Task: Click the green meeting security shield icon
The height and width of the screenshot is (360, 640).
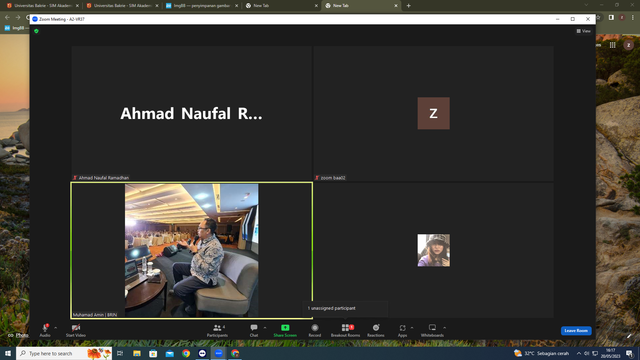Action: (36, 31)
